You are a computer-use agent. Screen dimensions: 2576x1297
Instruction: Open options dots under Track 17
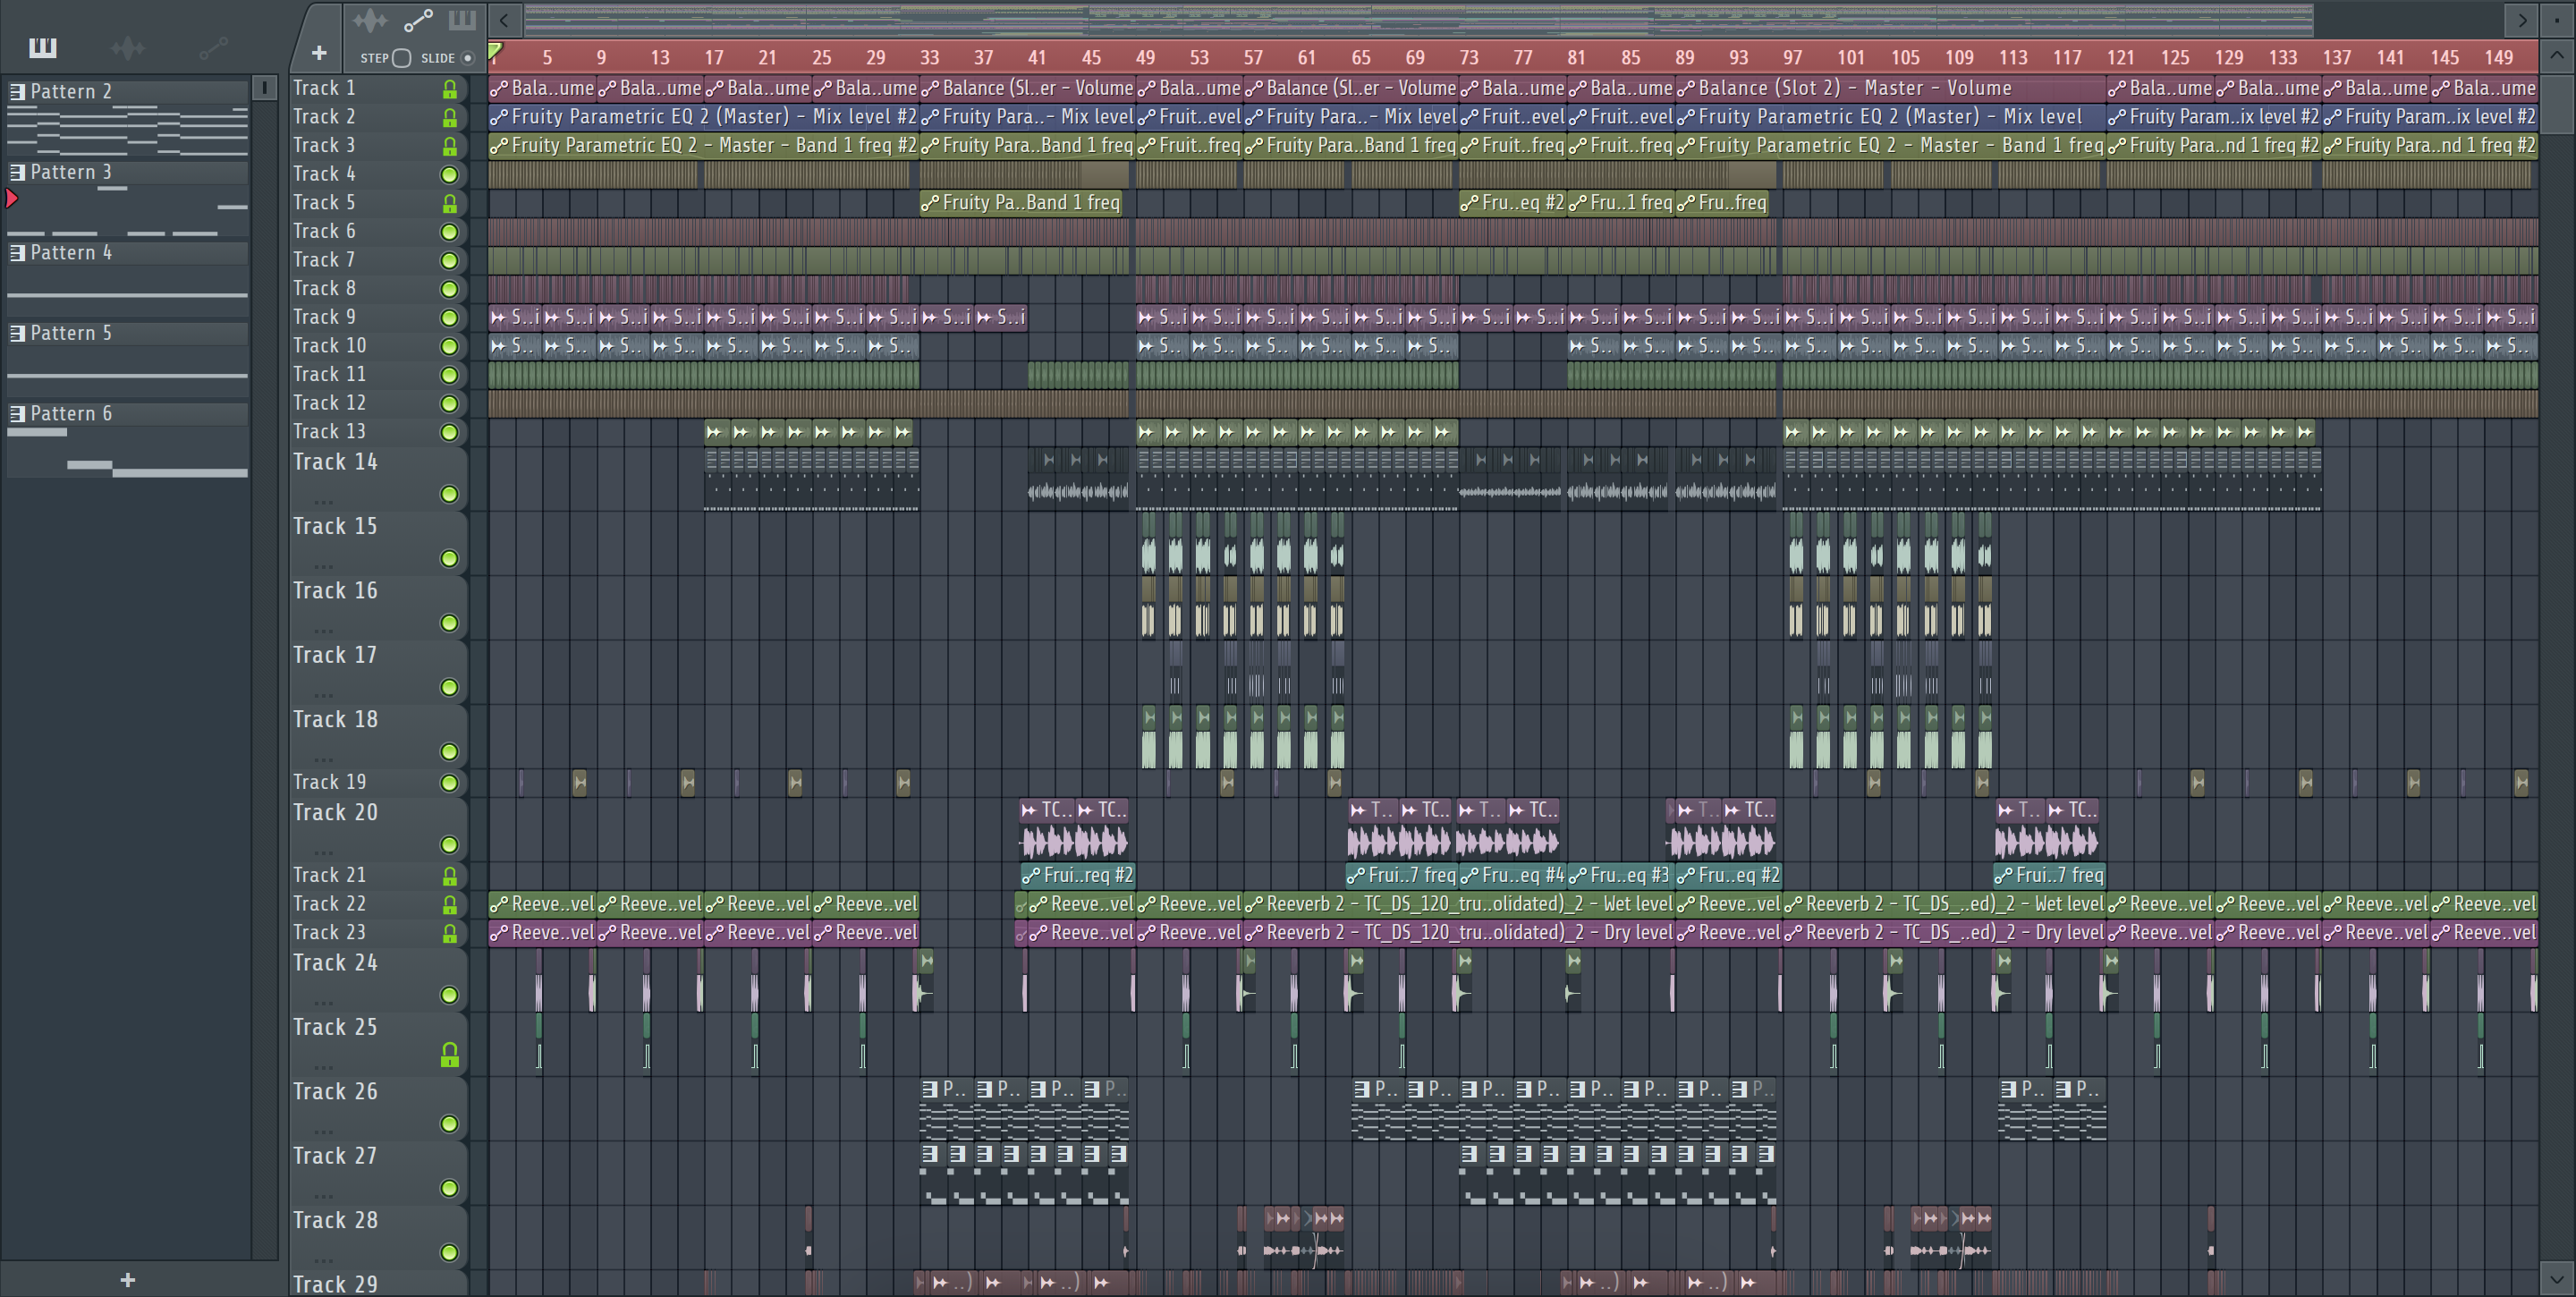point(323,695)
